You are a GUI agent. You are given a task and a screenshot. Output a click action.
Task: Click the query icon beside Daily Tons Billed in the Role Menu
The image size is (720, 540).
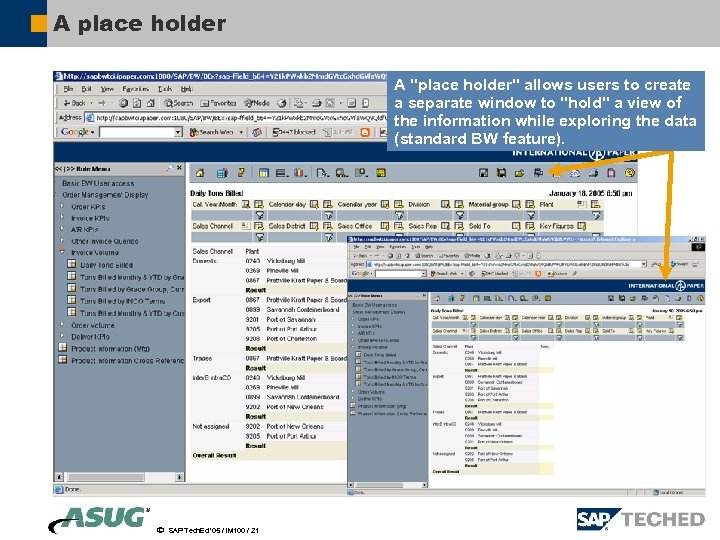(x=72, y=264)
